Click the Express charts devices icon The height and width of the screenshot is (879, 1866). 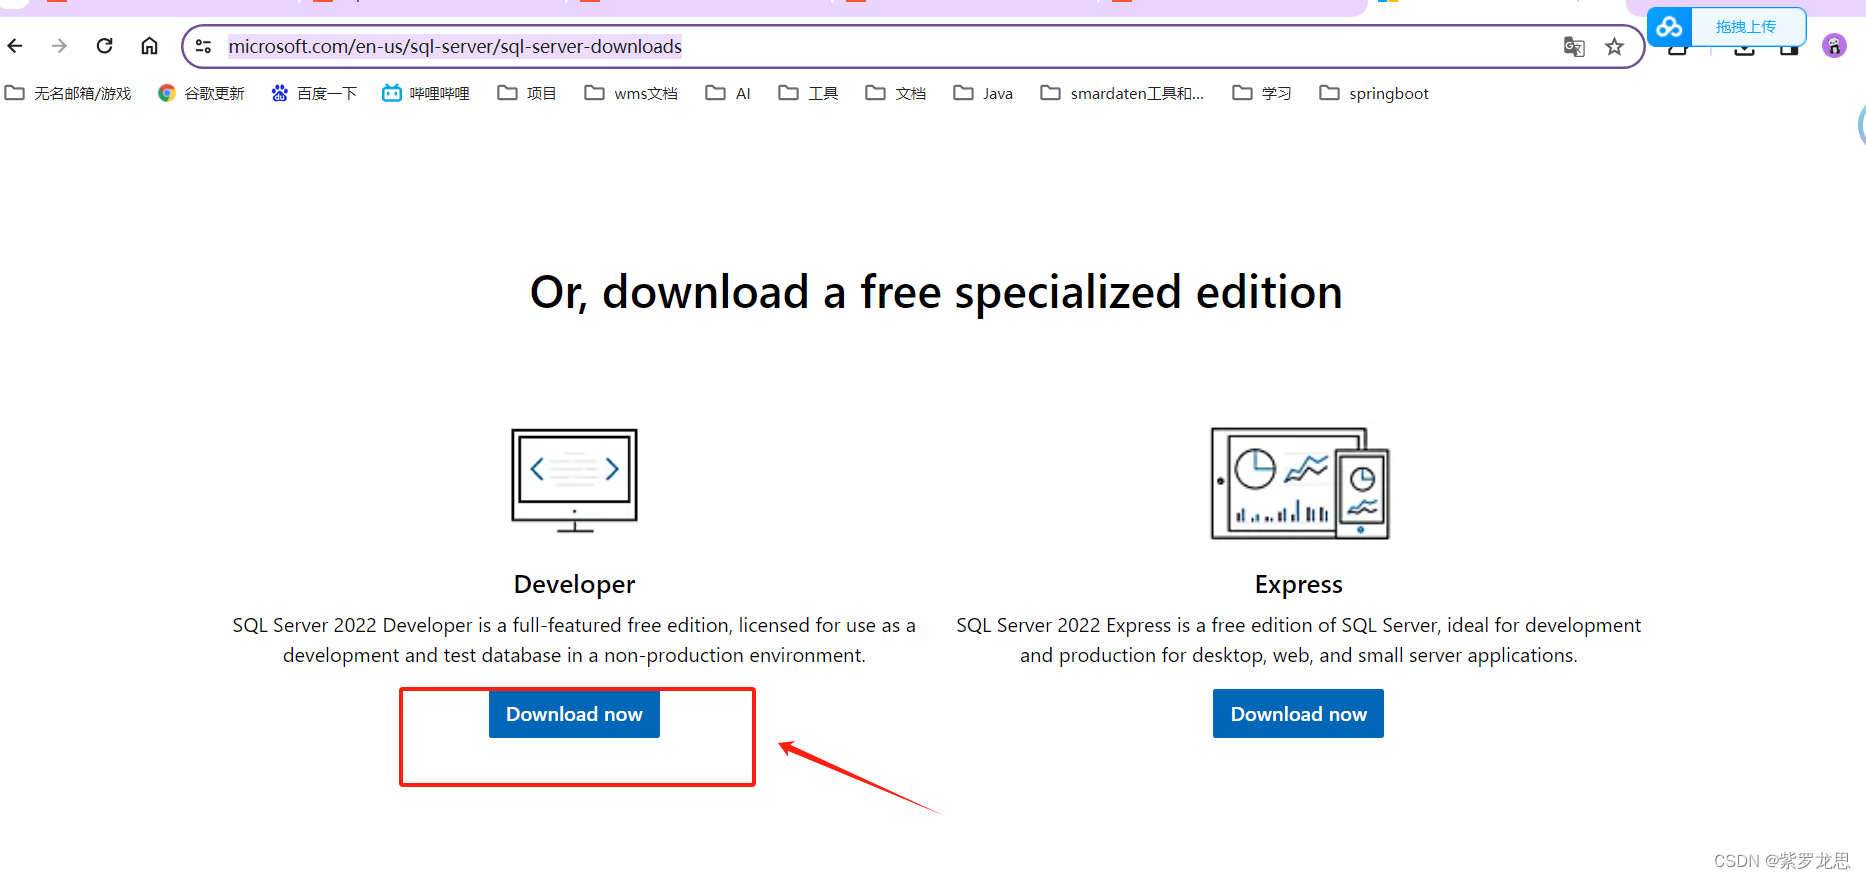coord(1300,483)
